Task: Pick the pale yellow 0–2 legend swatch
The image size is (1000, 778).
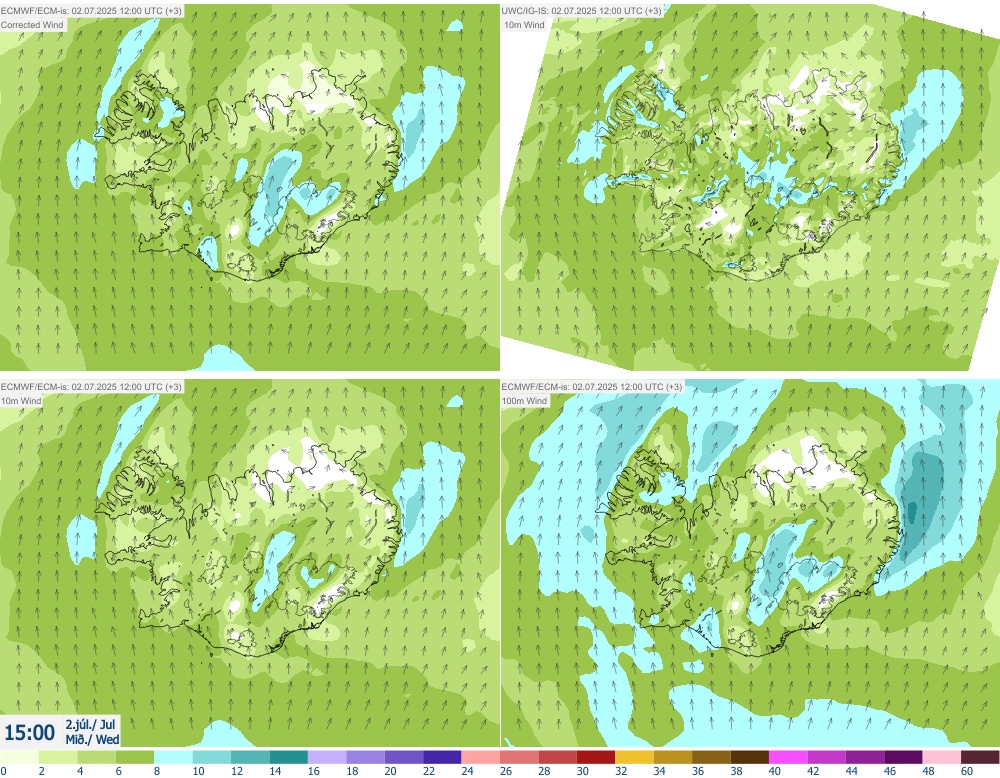Action: [19, 757]
